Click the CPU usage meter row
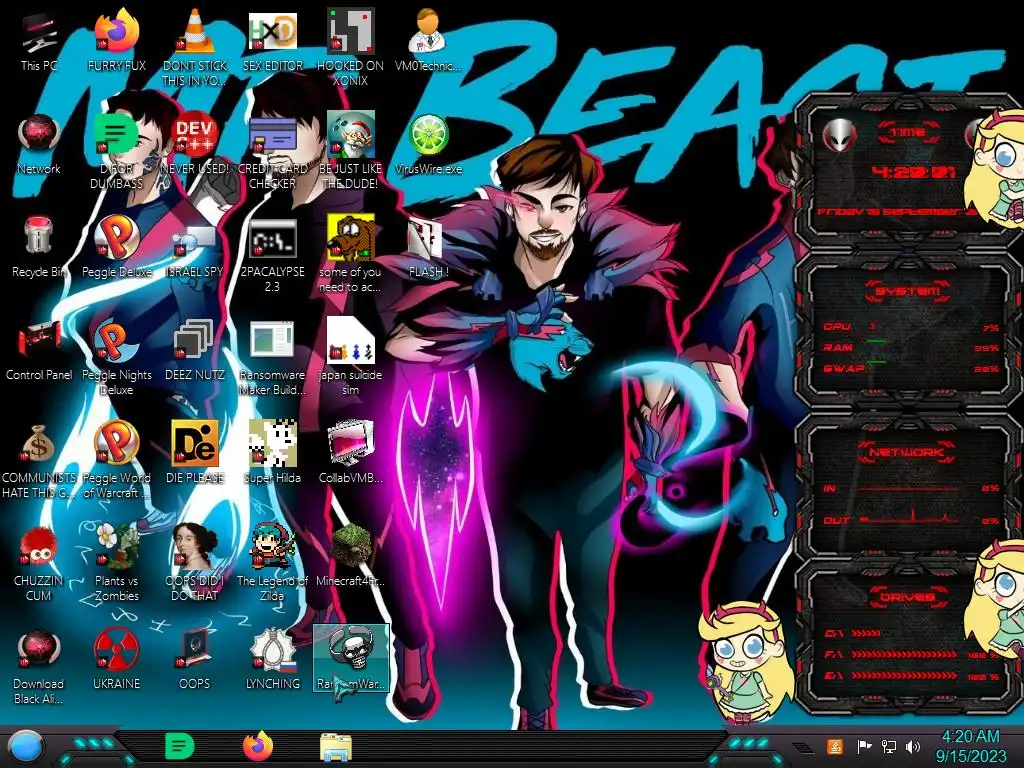The height and width of the screenshot is (768, 1024). [911, 327]
